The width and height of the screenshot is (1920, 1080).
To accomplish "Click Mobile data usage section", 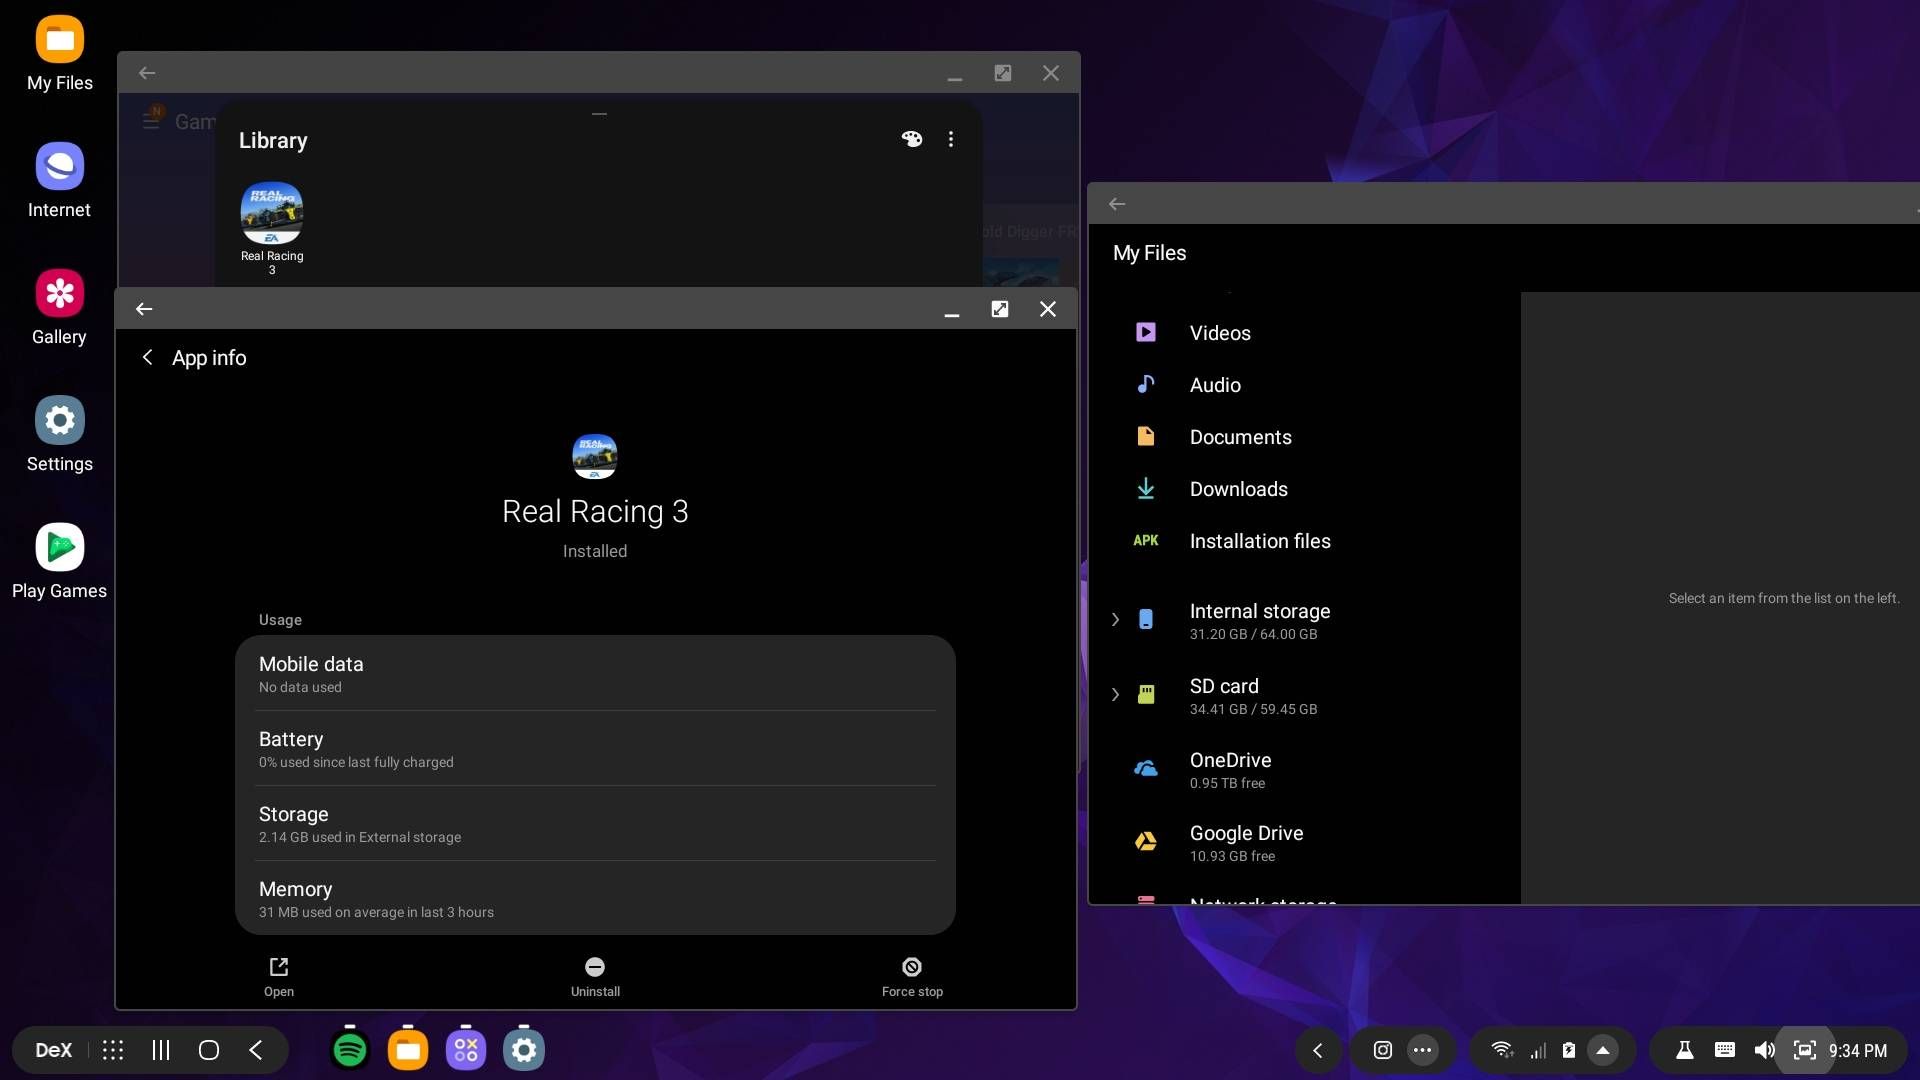I will click(595, 673).
